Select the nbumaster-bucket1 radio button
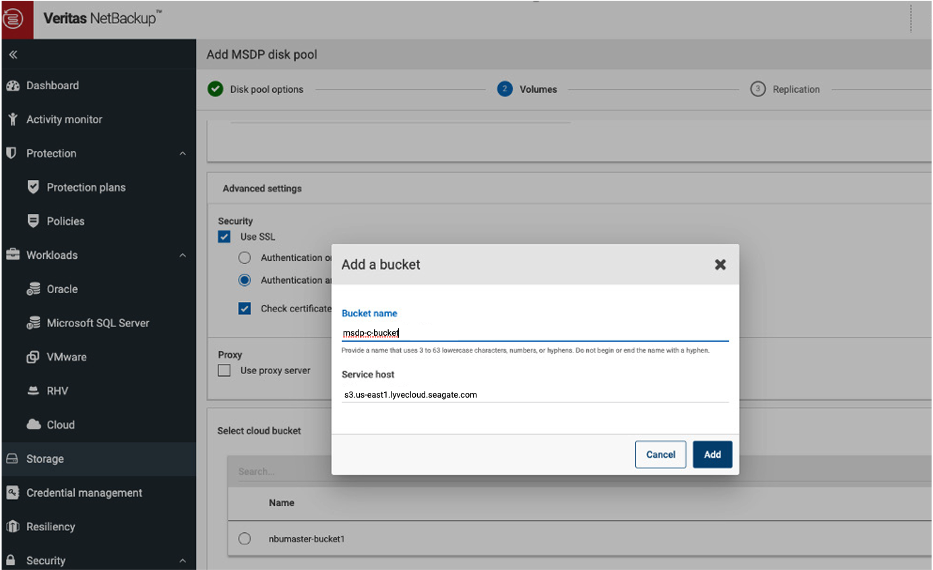 point(245,538)
